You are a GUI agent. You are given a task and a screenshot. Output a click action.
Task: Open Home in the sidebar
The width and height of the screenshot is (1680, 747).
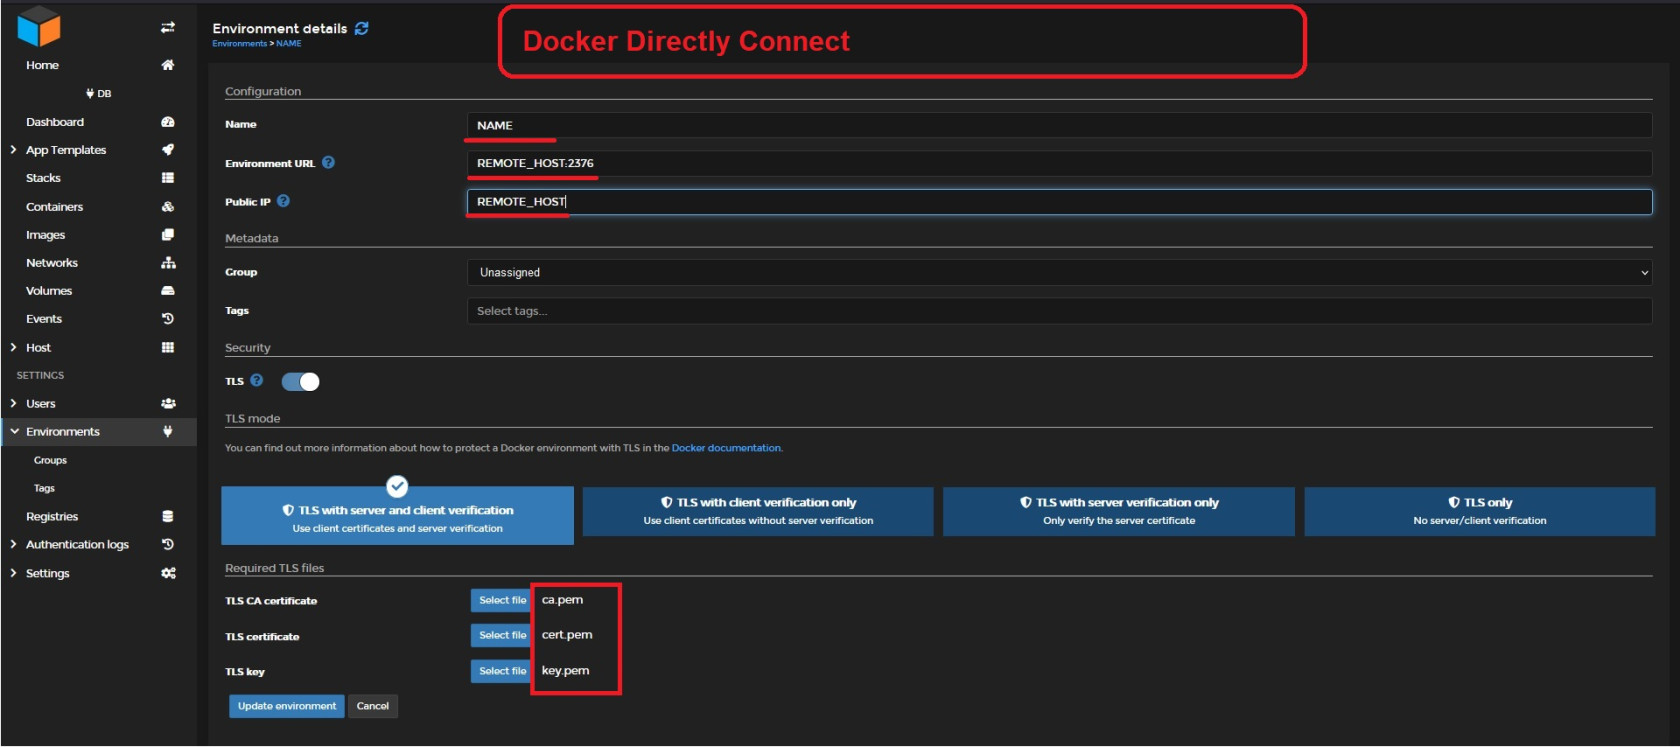click(42, 65)
